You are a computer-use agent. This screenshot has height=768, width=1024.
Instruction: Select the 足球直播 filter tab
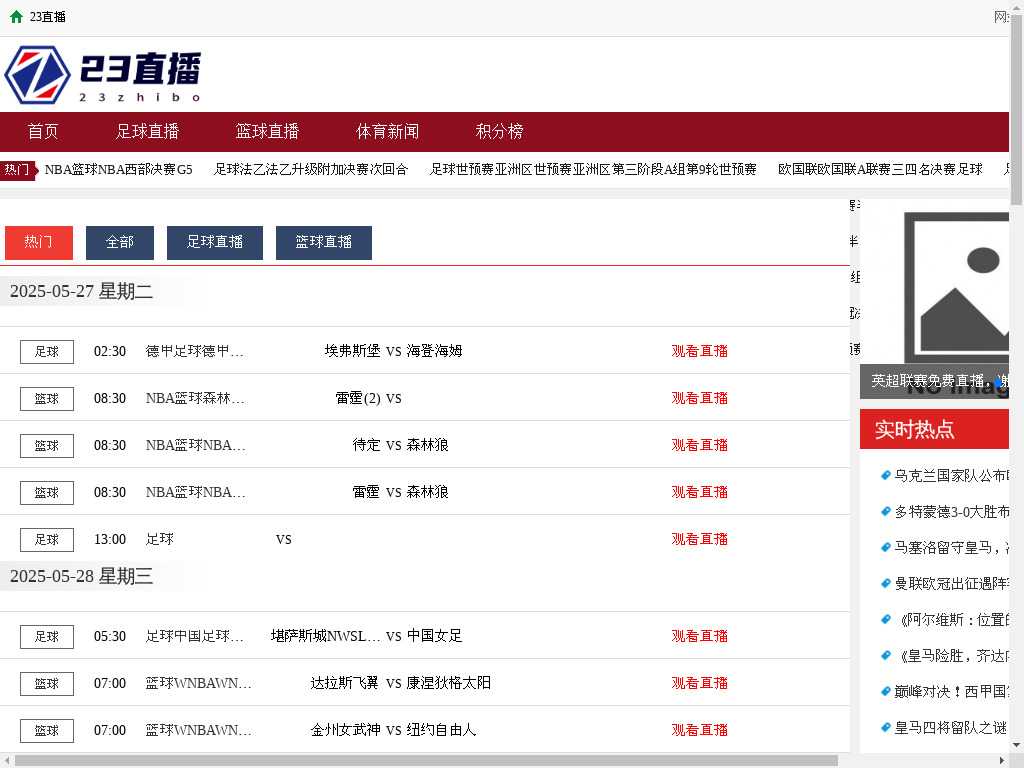215,242
